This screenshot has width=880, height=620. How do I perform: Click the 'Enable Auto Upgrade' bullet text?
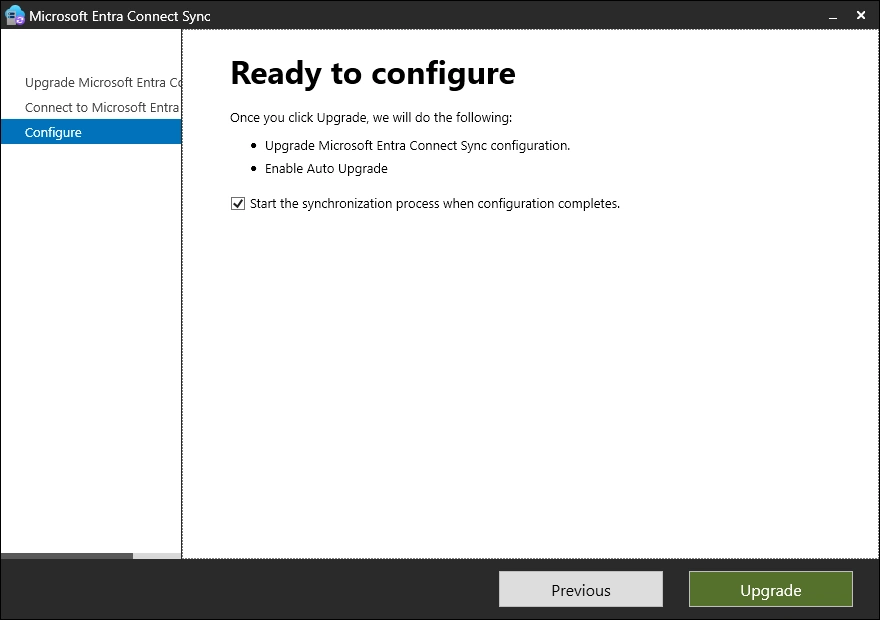pyautogui.click(x=326, y=168)
